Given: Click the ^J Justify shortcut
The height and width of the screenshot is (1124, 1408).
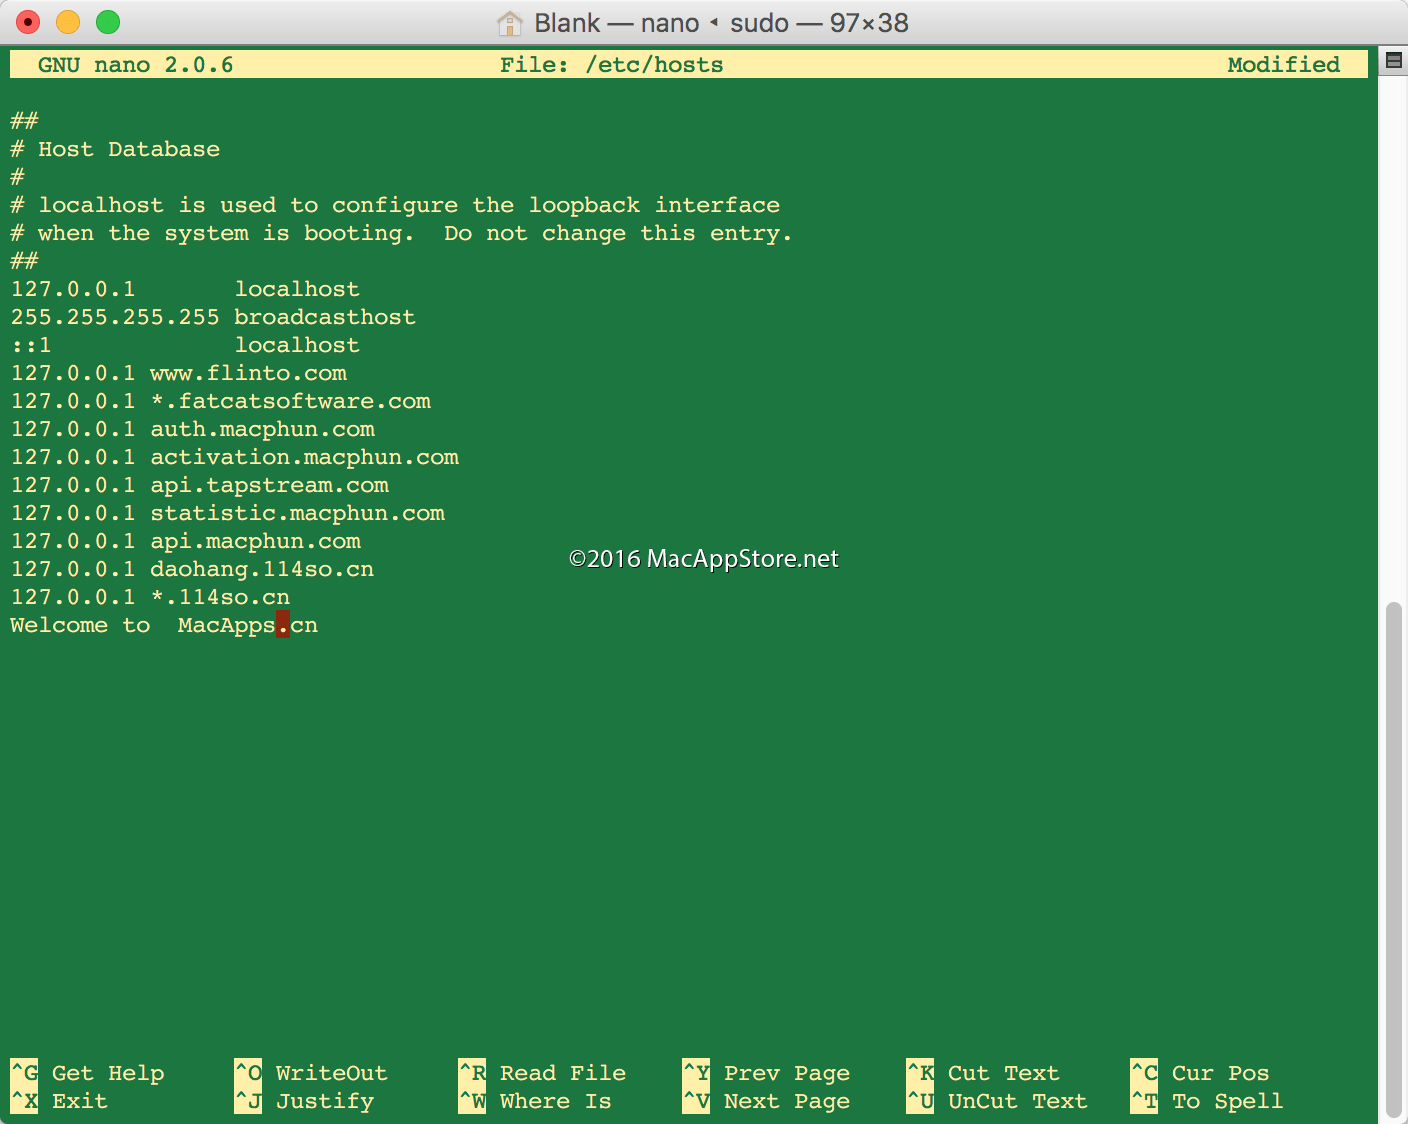Looking at the screenshot, I should click(304, 1101).
